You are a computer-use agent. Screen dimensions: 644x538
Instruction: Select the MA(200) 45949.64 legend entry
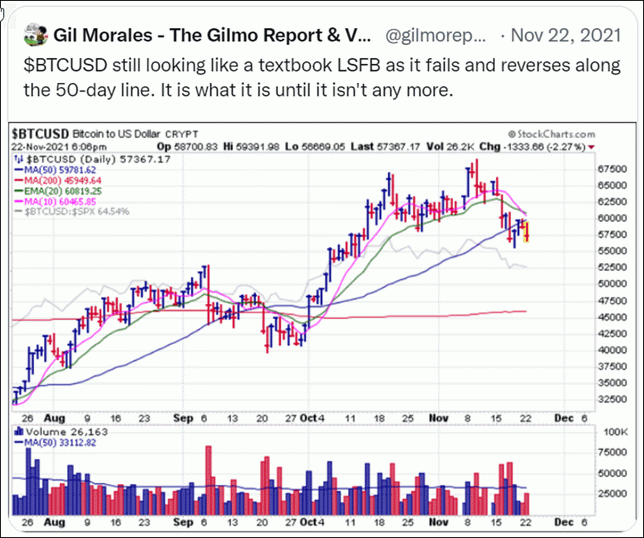(x=58, y=181)
